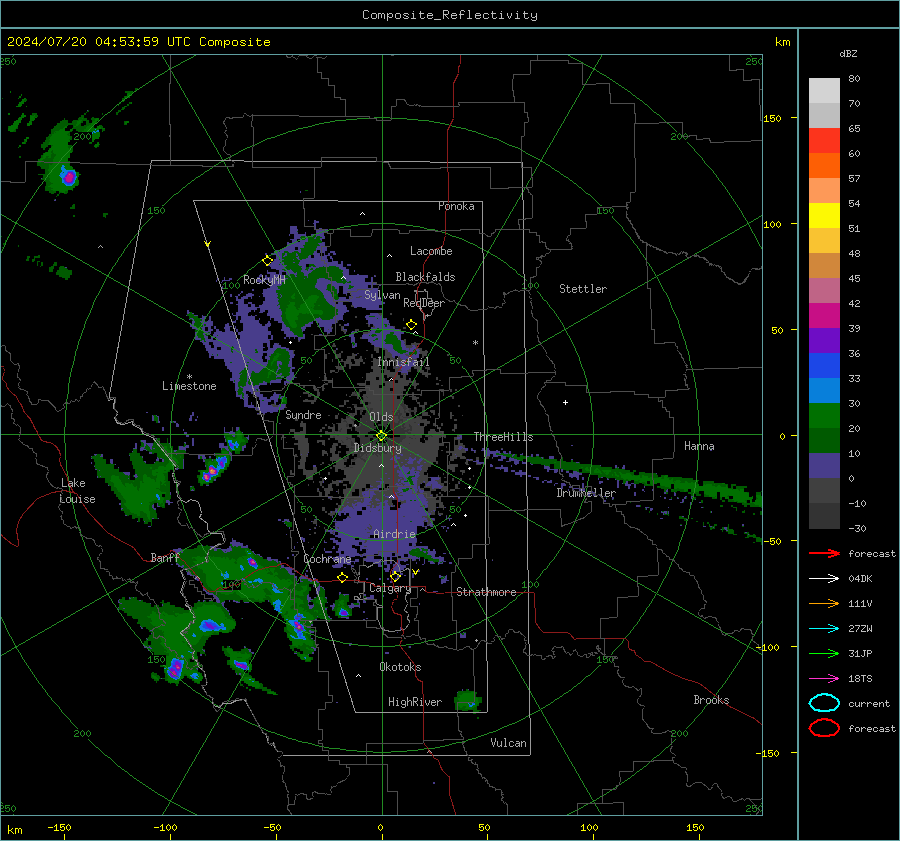This screenshot has width=900, height=841.
Task: Click the Hanna town label
Action: tap(699, 446)
